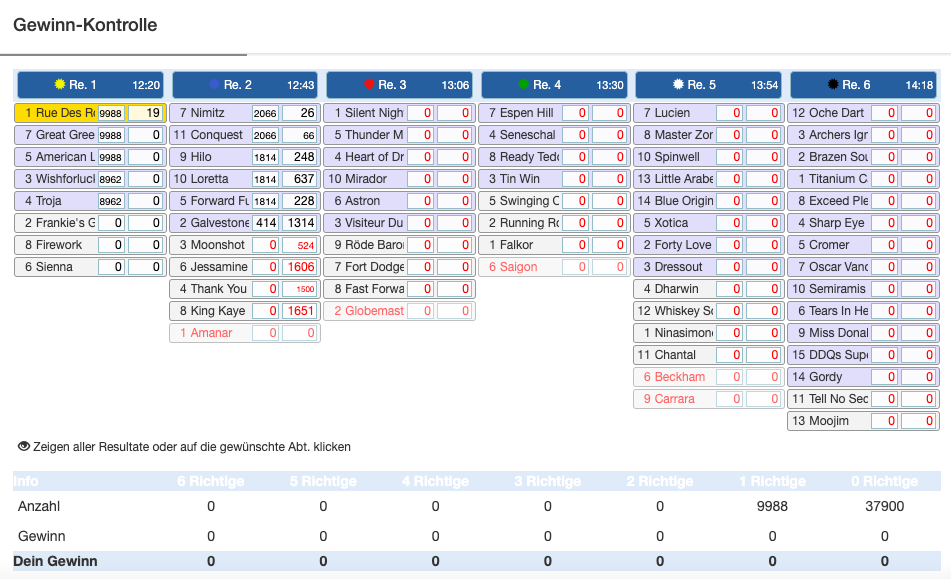Screen dimensions: 951x579
Task: Select horse 11 Chantal
Action: 709,355
